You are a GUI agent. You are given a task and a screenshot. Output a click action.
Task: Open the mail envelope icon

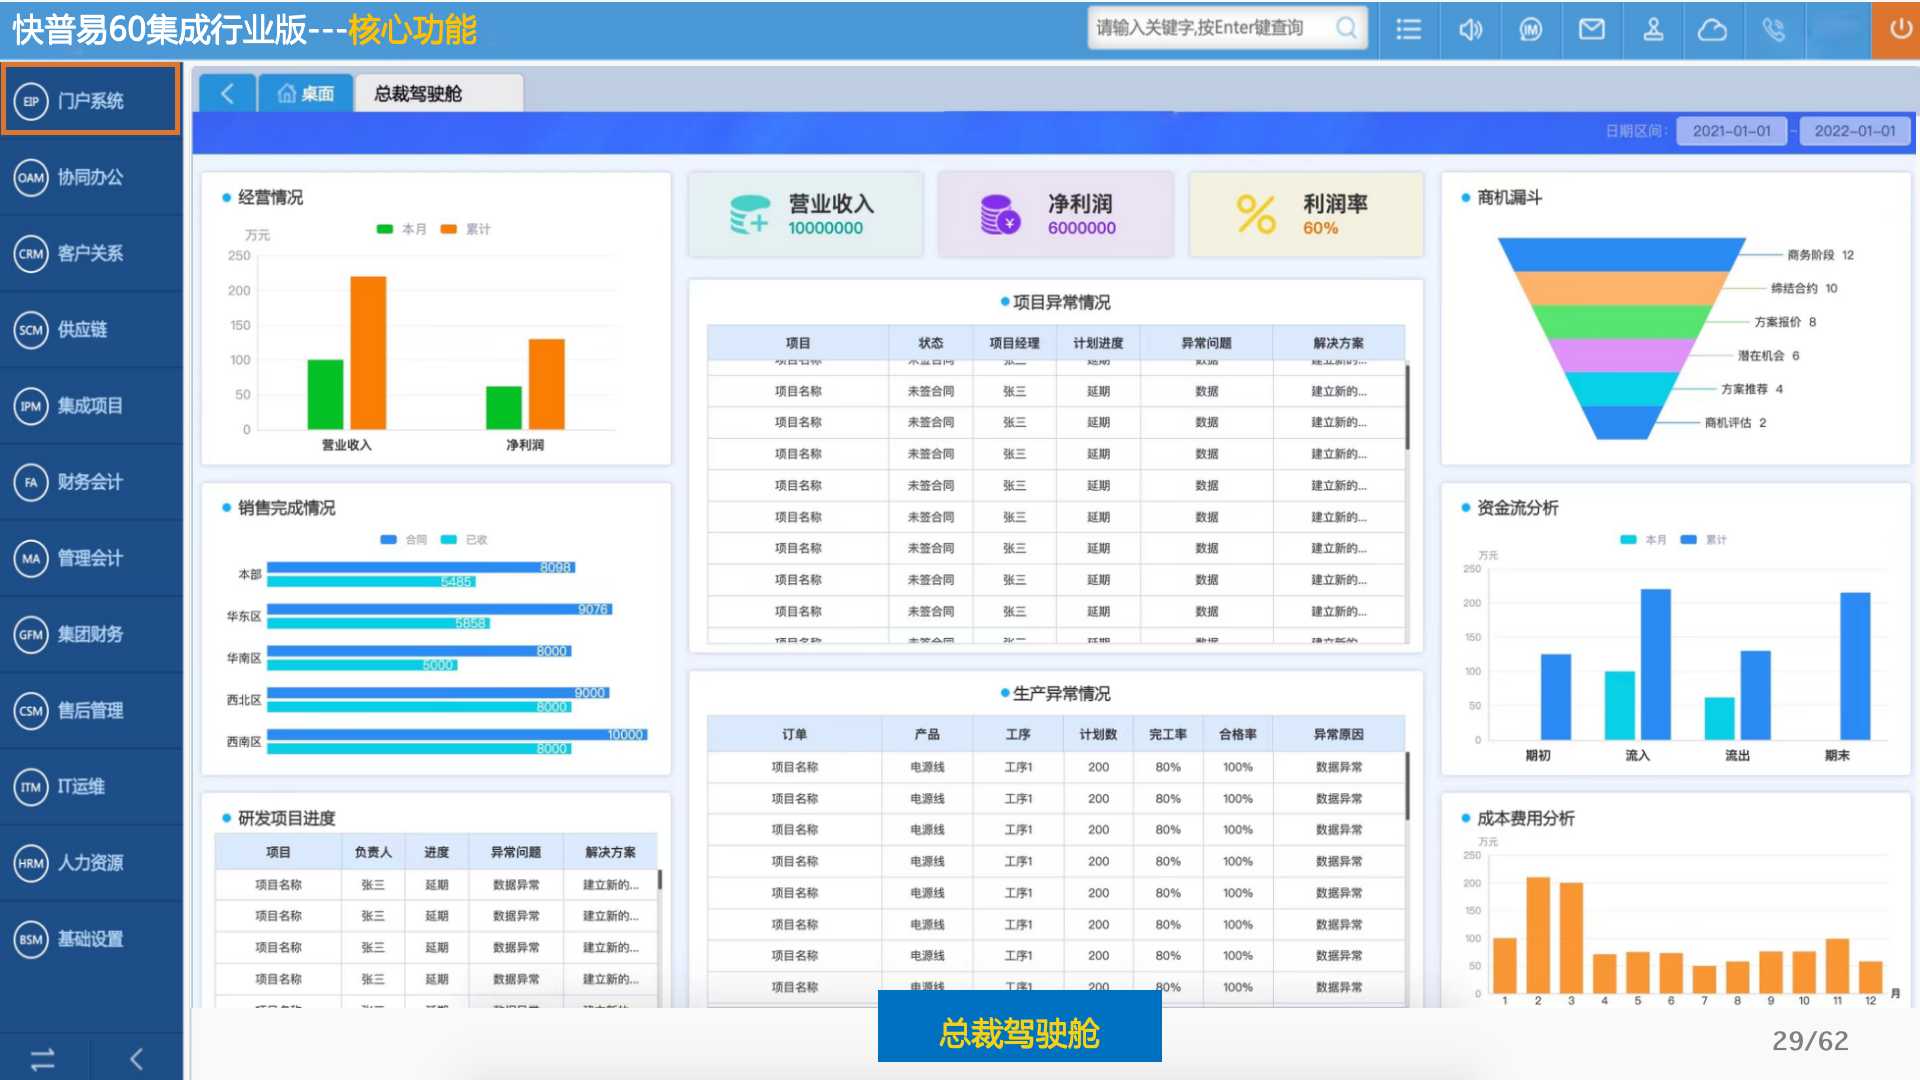coord(1591,29)
